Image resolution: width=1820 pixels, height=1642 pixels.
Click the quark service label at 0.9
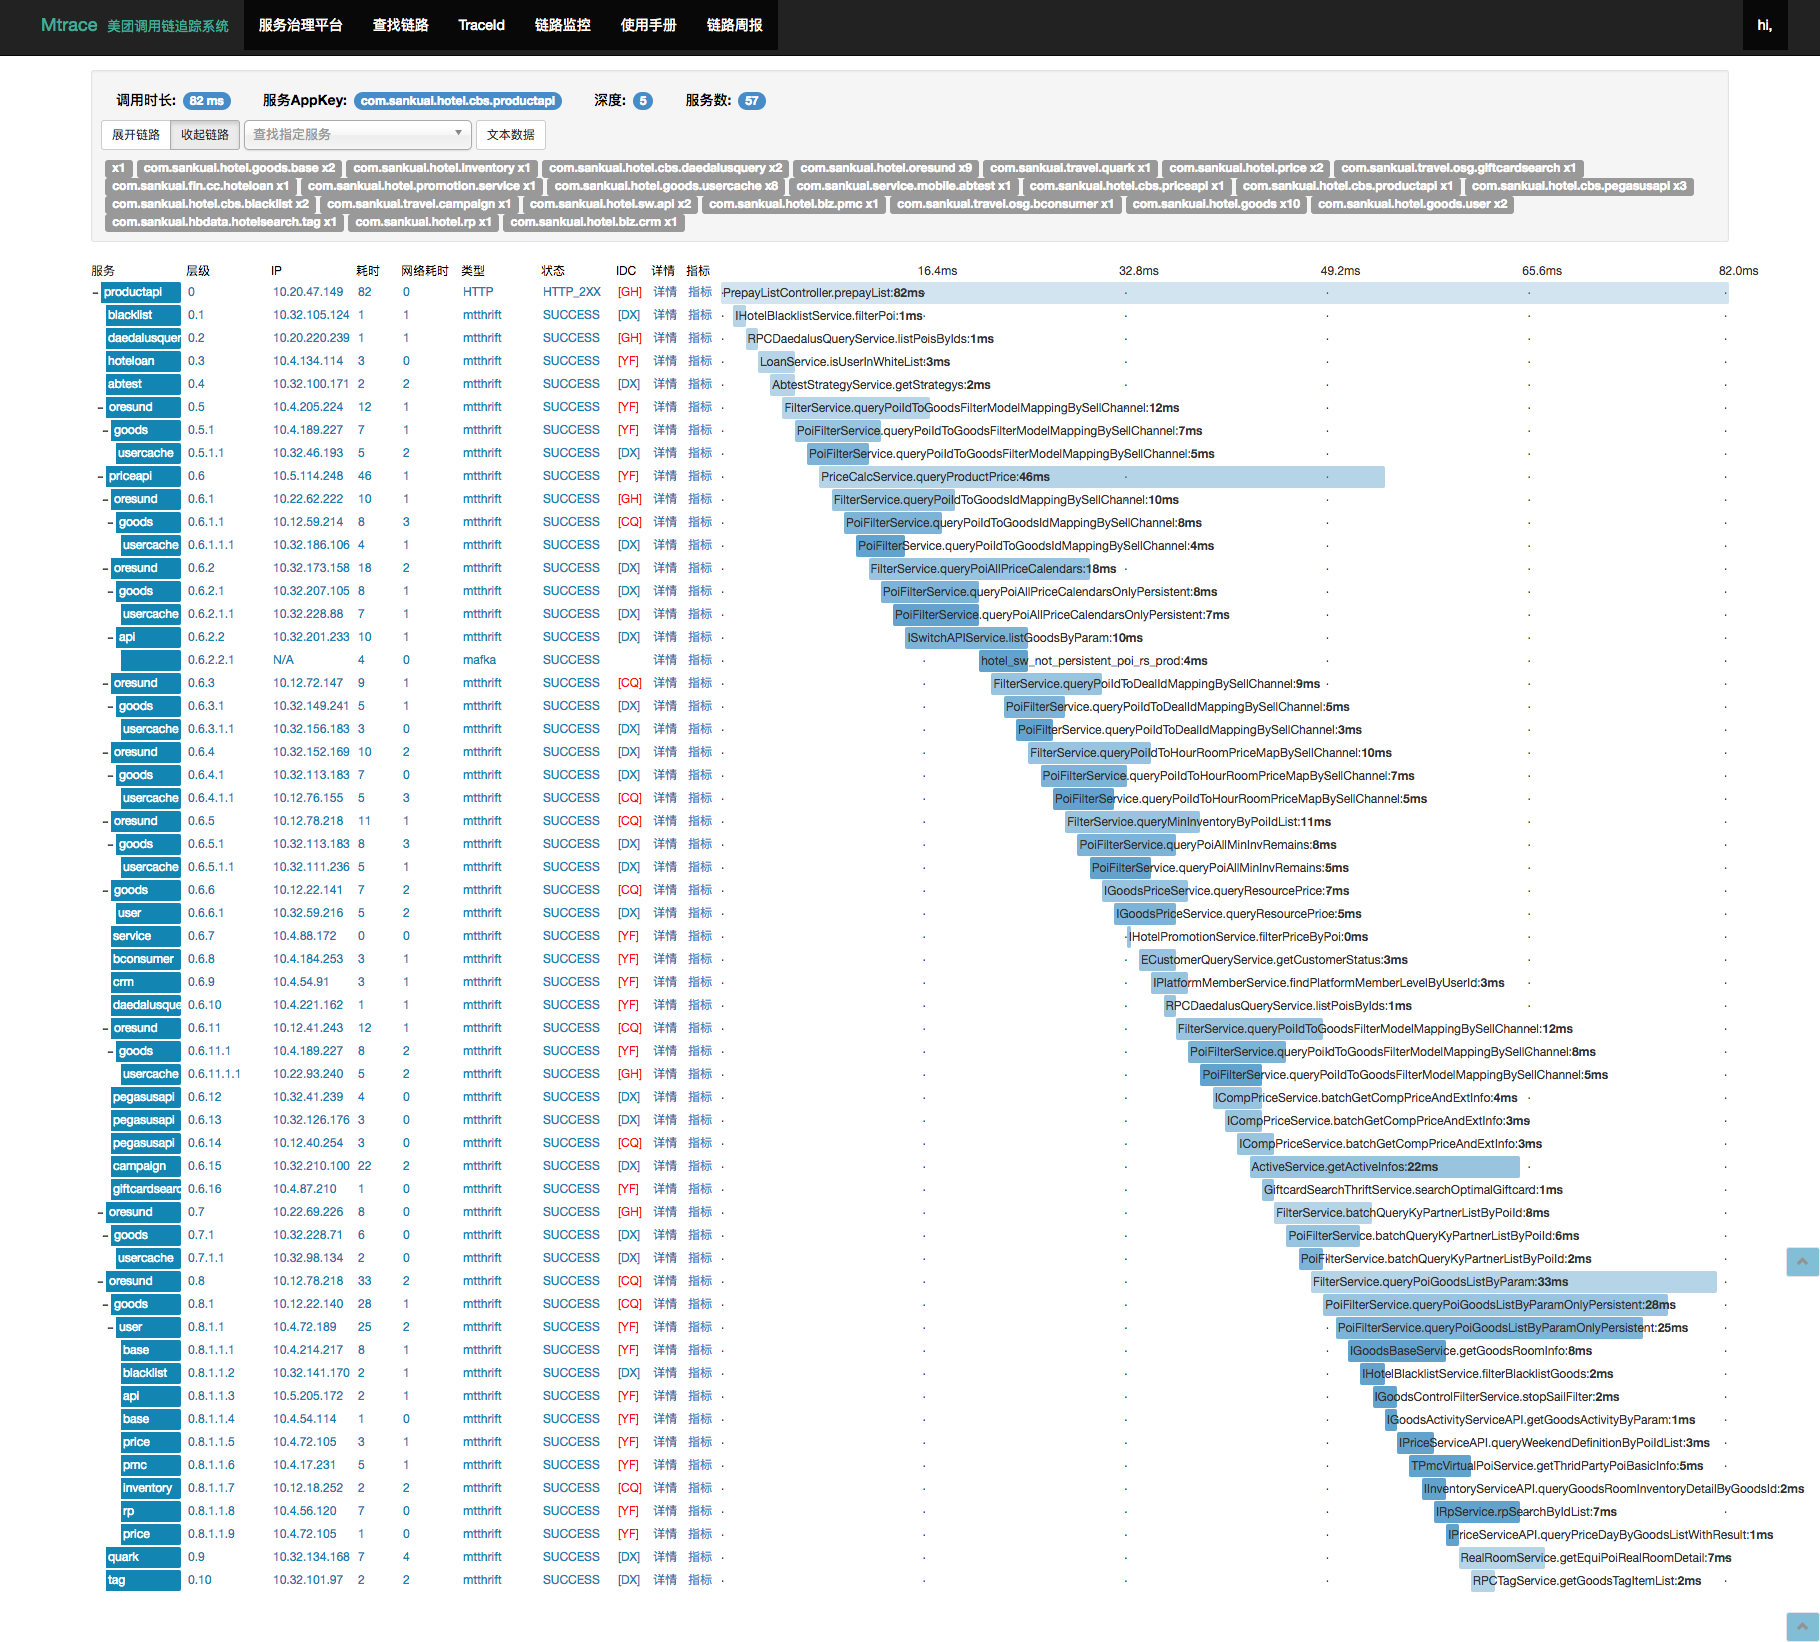click(143, 1557)
